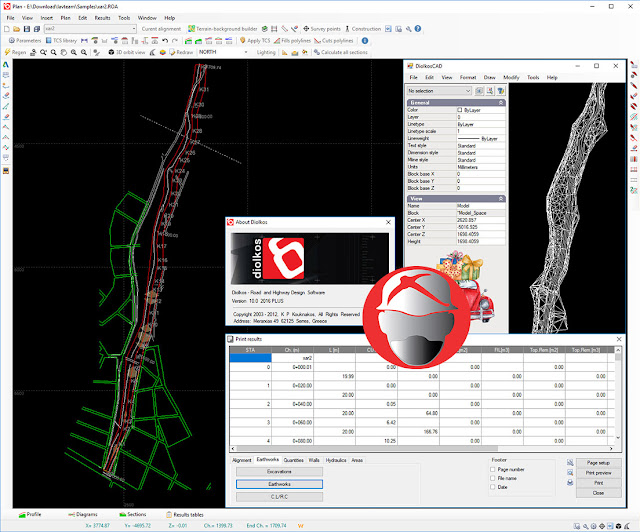Open the Draw menu in DiolkosCAD
The height and width of the screenshot is (532, 640).
[x=489, y=77]
